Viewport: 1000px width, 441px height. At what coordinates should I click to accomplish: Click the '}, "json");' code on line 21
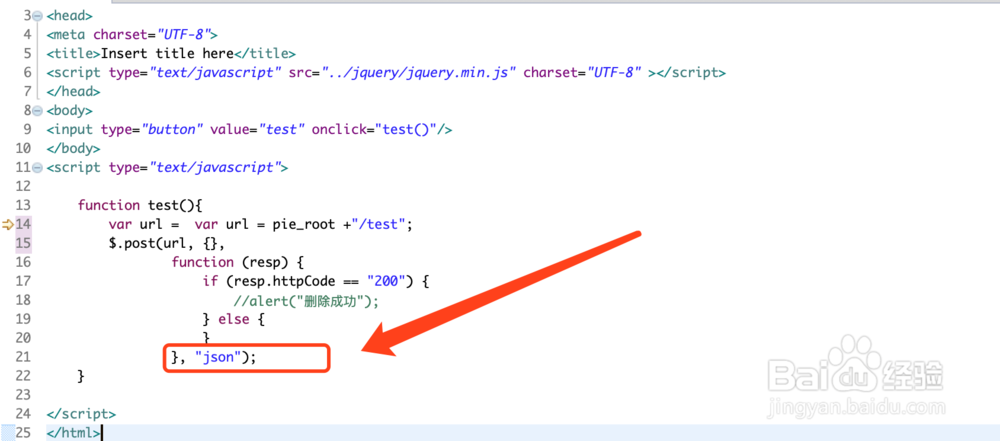click(214, 357)
